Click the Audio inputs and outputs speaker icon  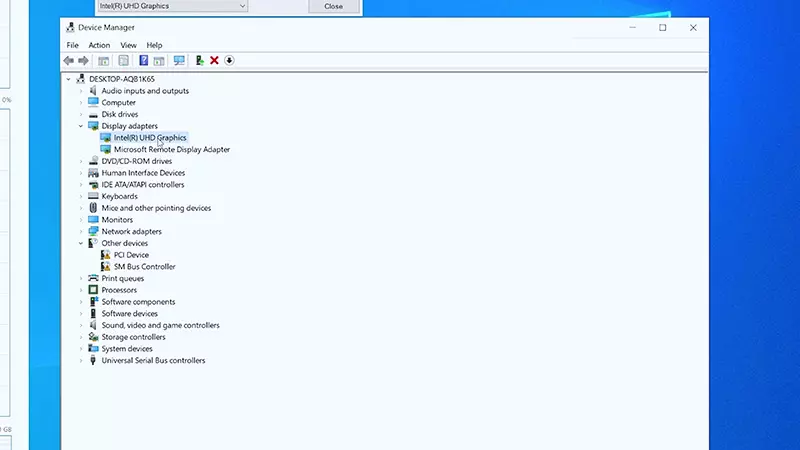click(93, 91)
